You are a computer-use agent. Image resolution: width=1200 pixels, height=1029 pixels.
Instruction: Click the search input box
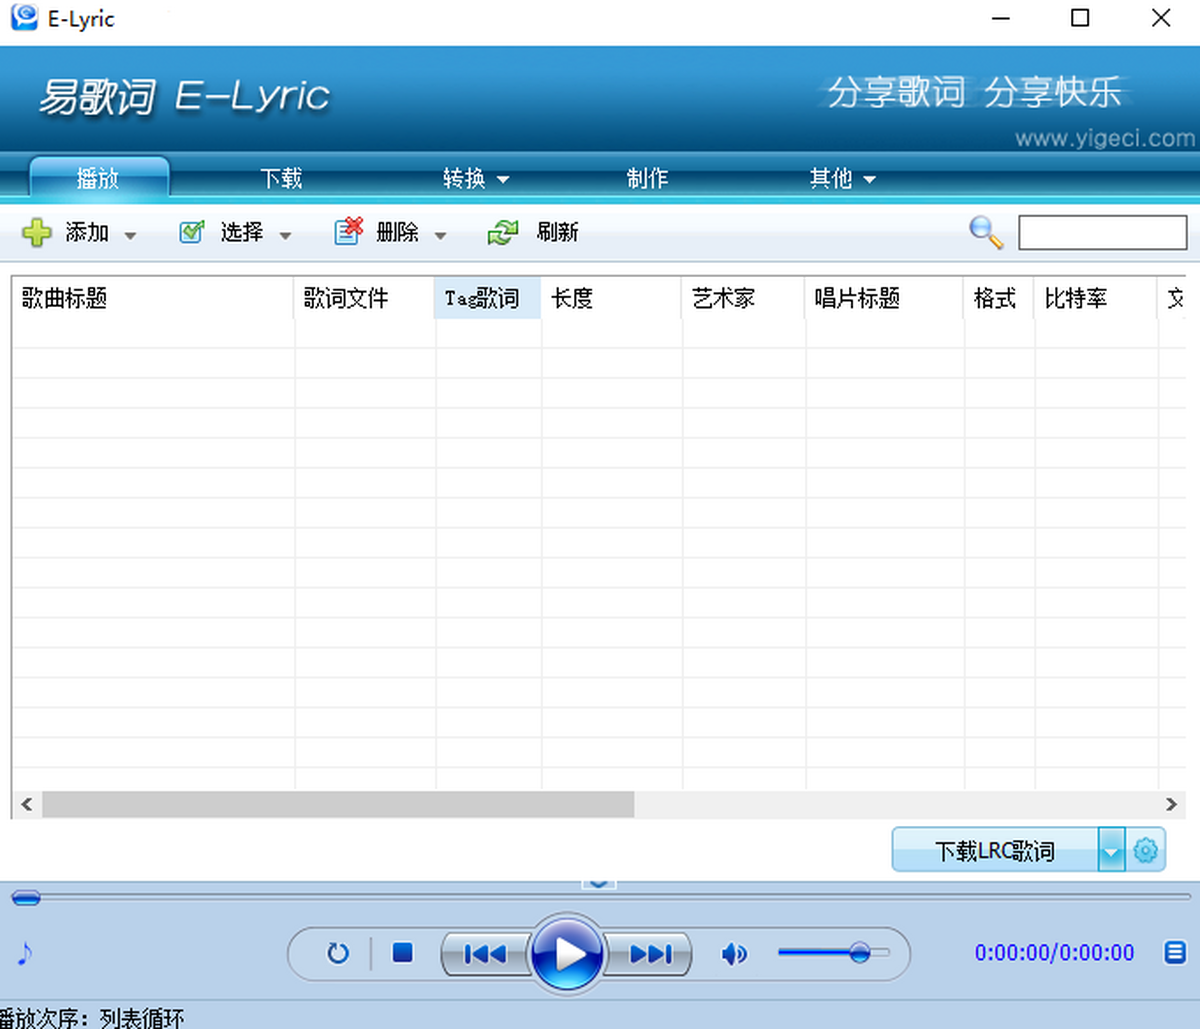pos(1102,232)
